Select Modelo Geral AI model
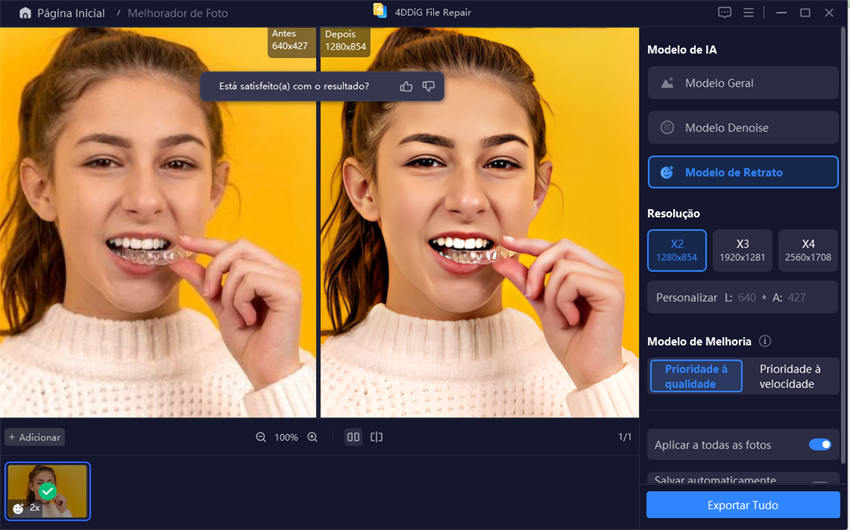The image size is (850, 530). pyautogui.click(x=743, y=83)
